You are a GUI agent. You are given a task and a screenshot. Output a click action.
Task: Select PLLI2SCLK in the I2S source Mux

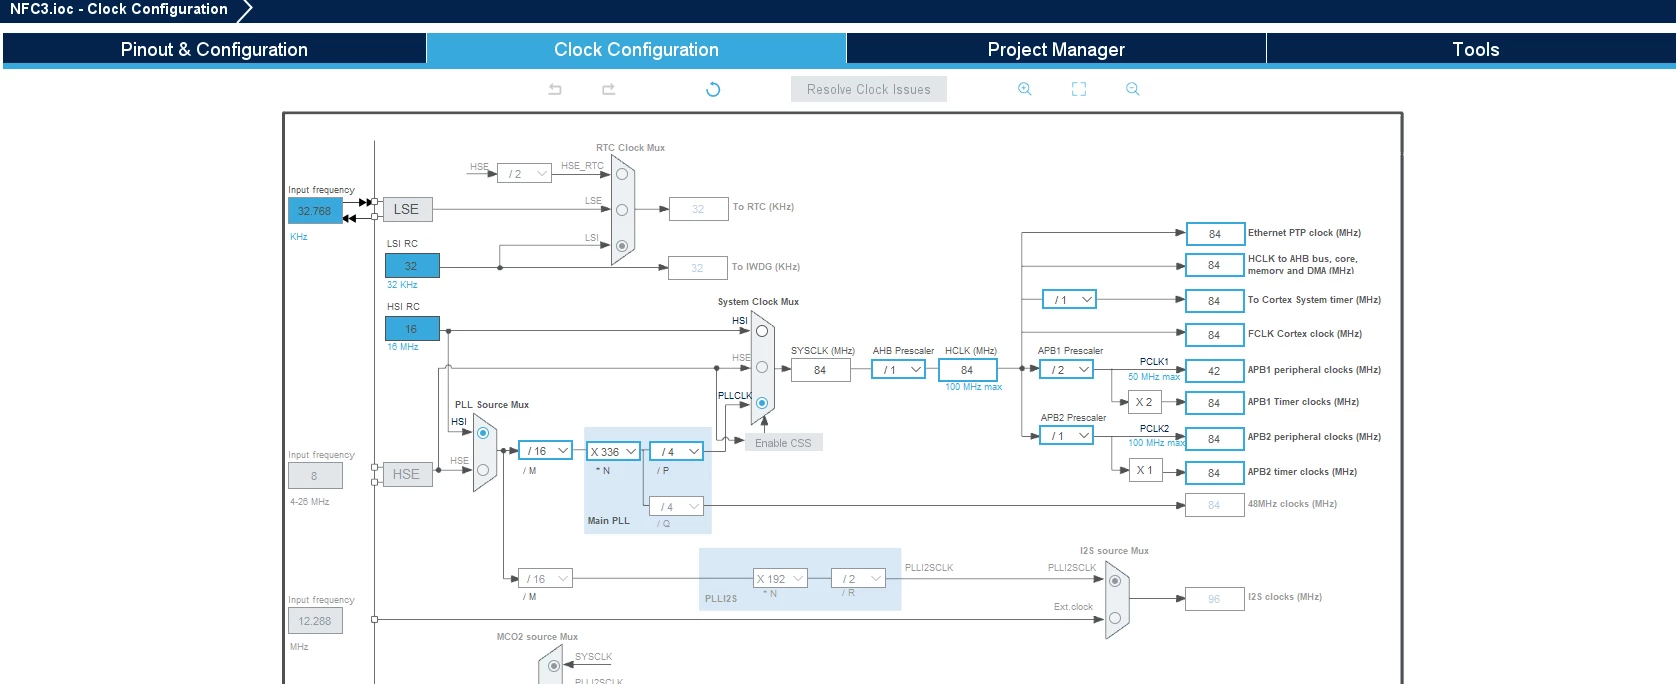point(1115,581)
